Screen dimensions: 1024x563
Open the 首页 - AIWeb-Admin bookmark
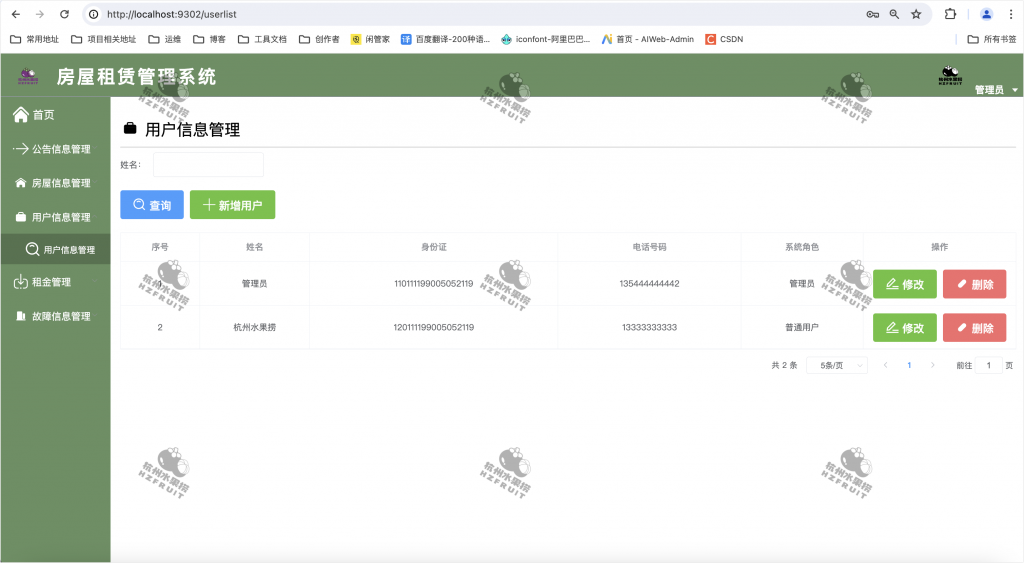tap(648, 39)
